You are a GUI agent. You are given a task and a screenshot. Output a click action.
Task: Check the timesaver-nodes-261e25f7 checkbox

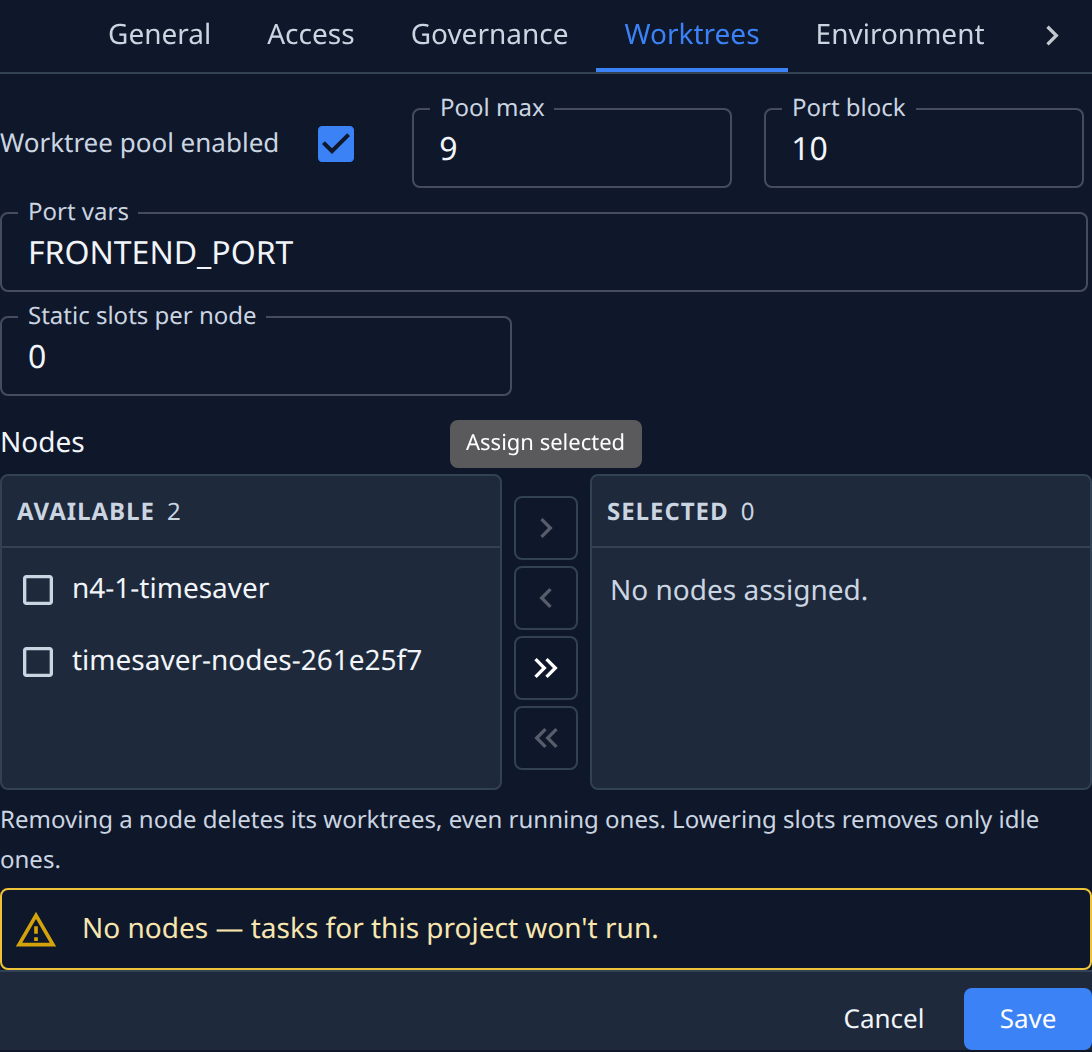(x=38, y=661)
